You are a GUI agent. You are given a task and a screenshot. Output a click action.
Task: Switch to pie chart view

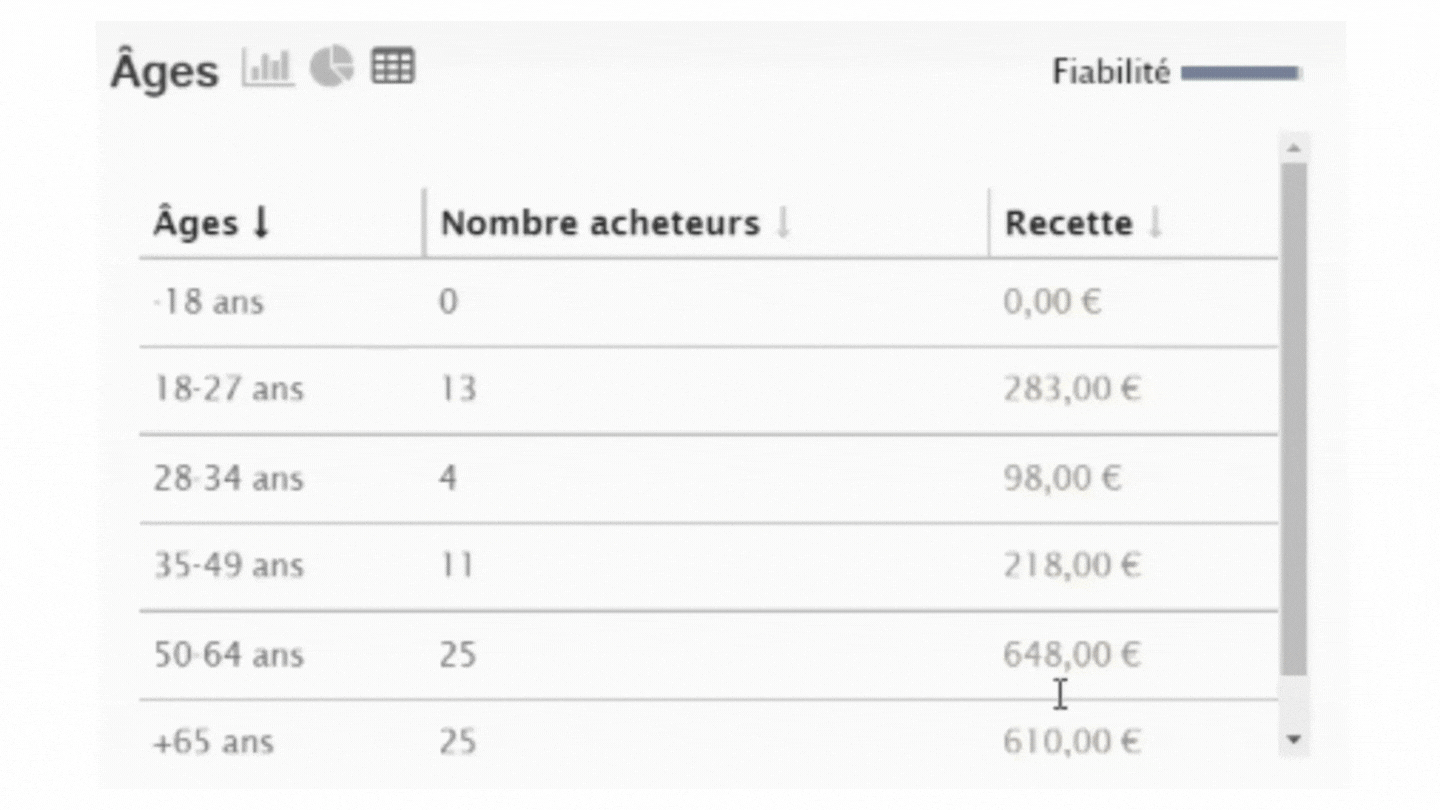tap(332, 67)
